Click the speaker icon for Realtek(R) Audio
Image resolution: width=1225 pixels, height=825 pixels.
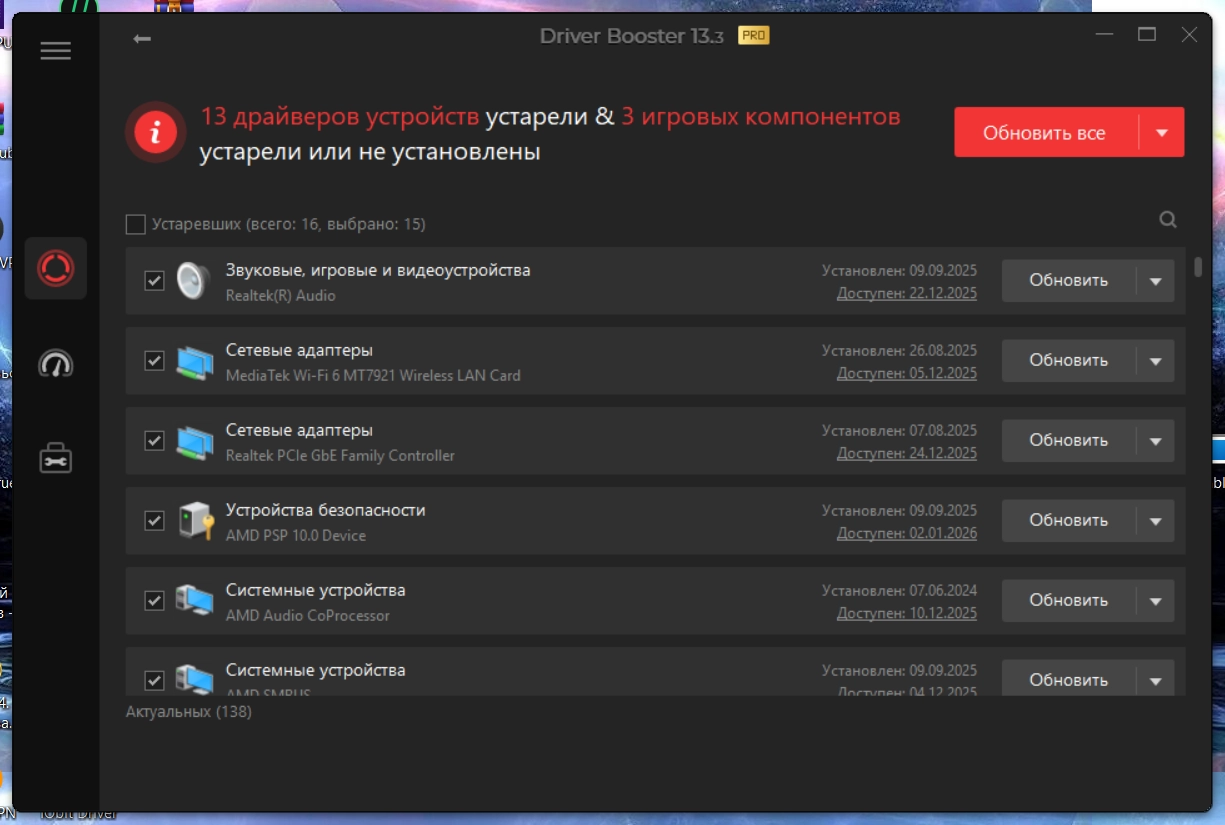point(190,281)
